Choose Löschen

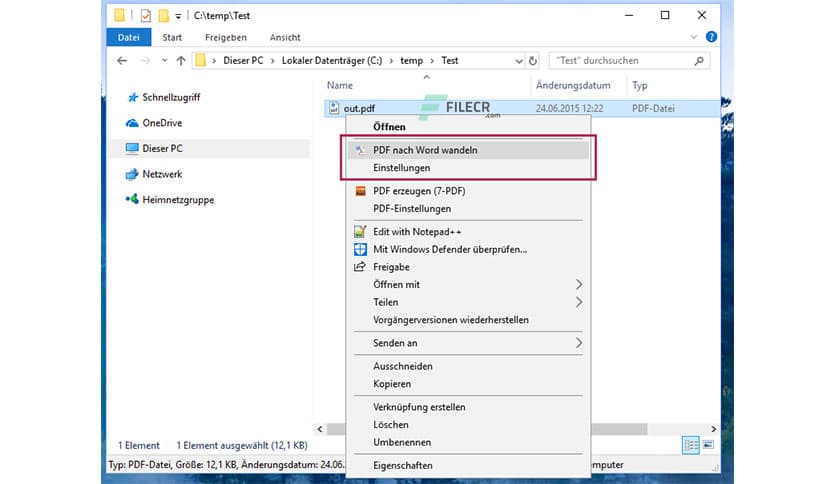click(x=469, y=425)
